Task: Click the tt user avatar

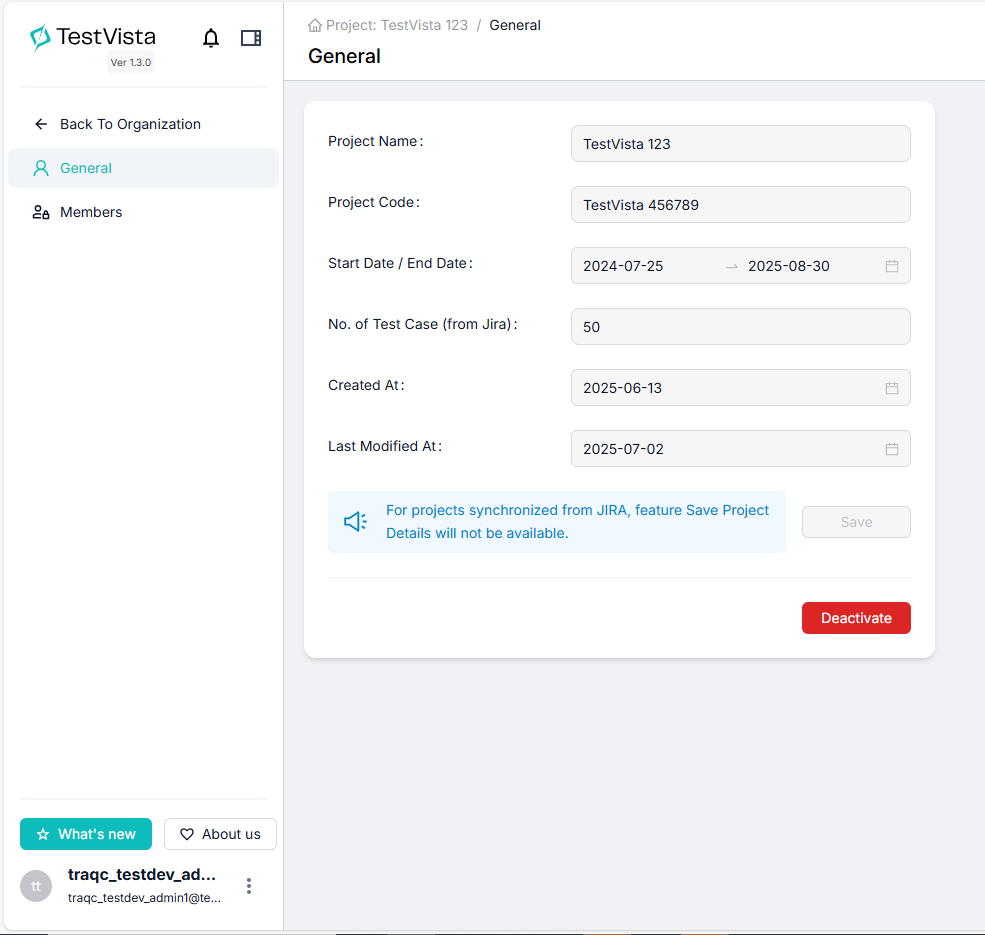Action: [36, 886]
